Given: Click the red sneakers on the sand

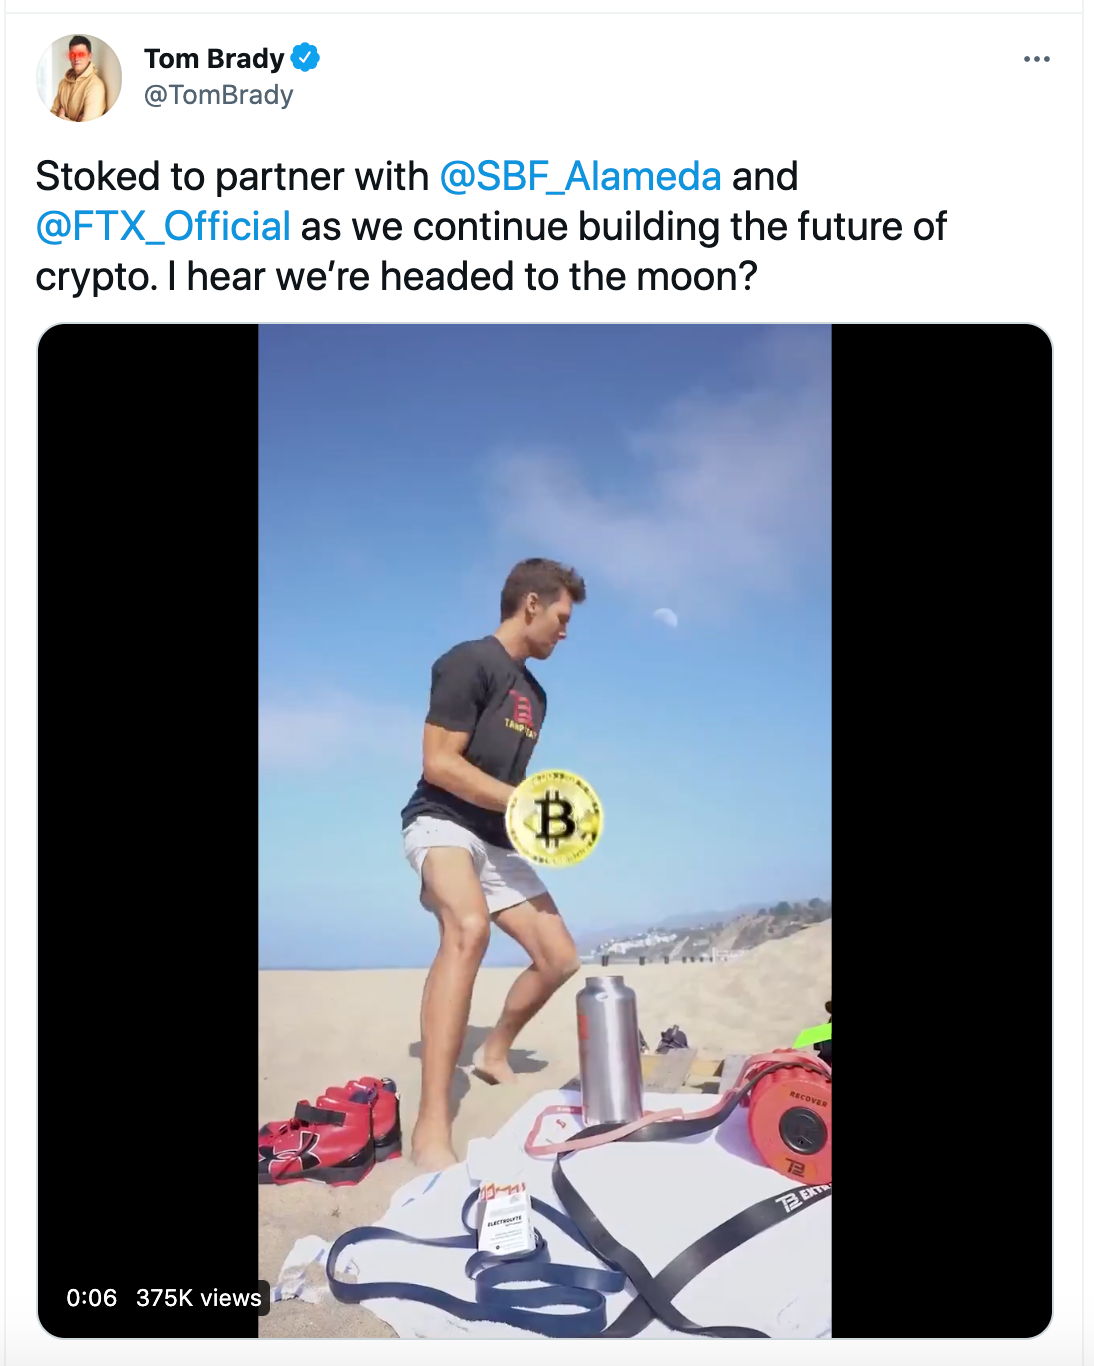Looking at the screenshot, I should [330, 1130].
